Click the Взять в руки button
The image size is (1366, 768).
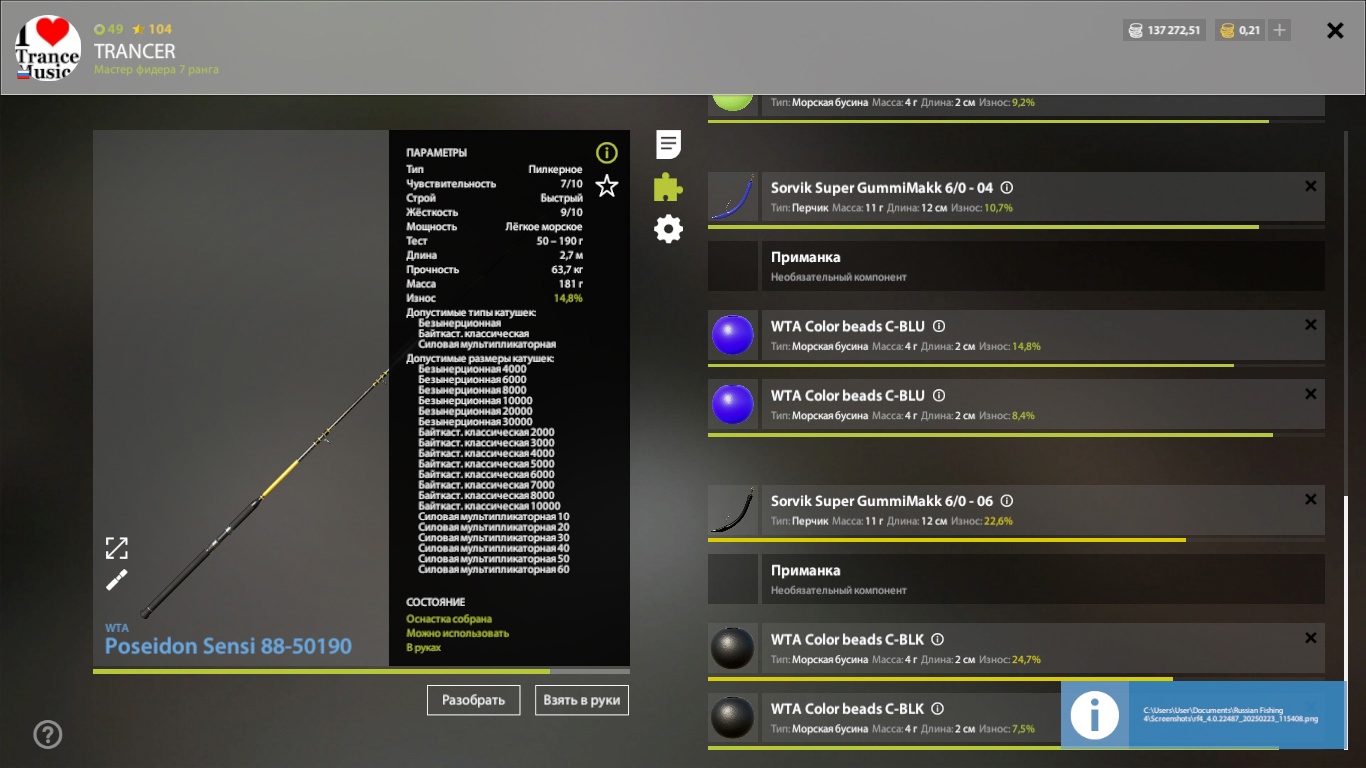582,700
